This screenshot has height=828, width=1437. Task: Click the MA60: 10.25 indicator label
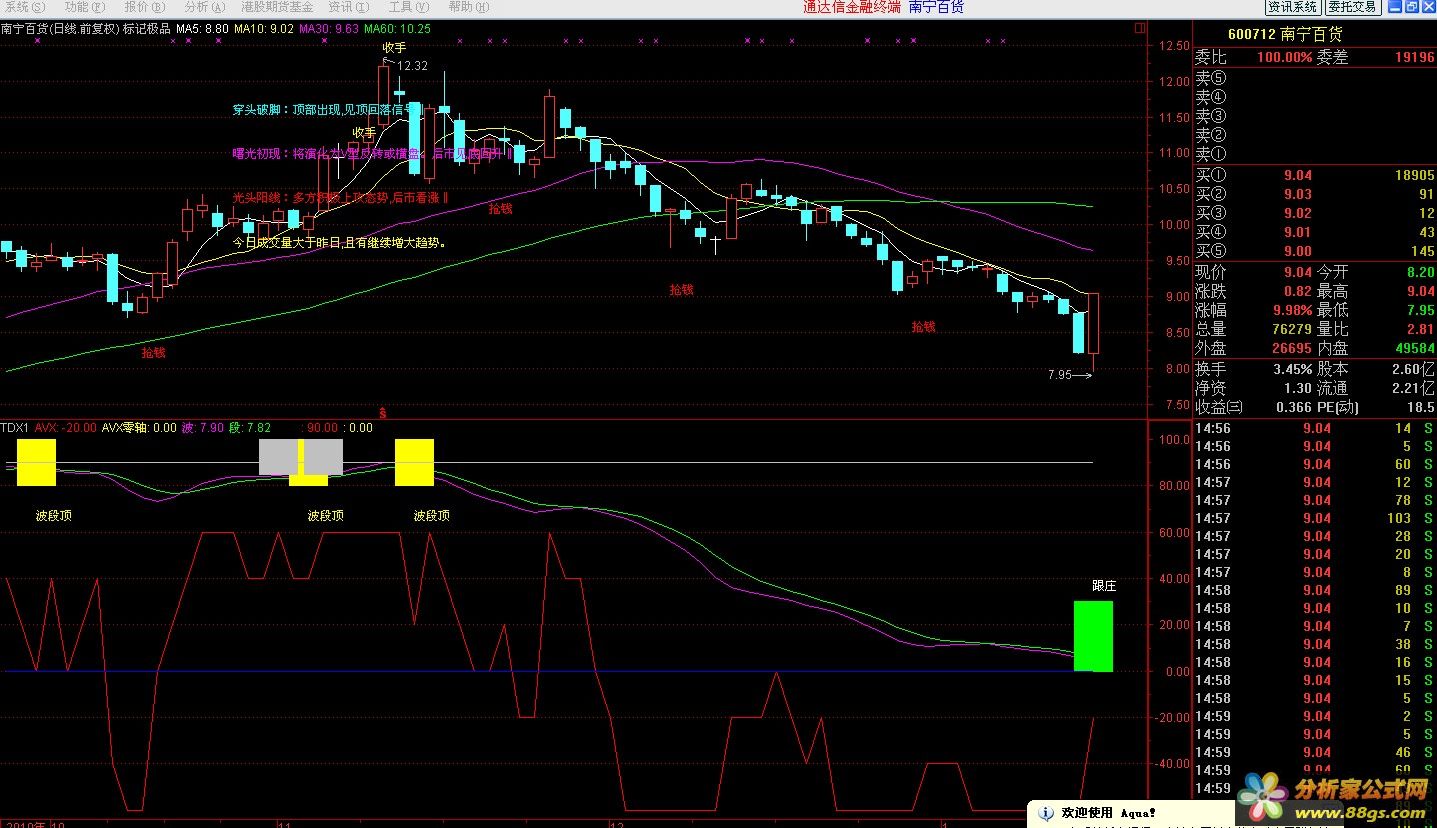397,29
